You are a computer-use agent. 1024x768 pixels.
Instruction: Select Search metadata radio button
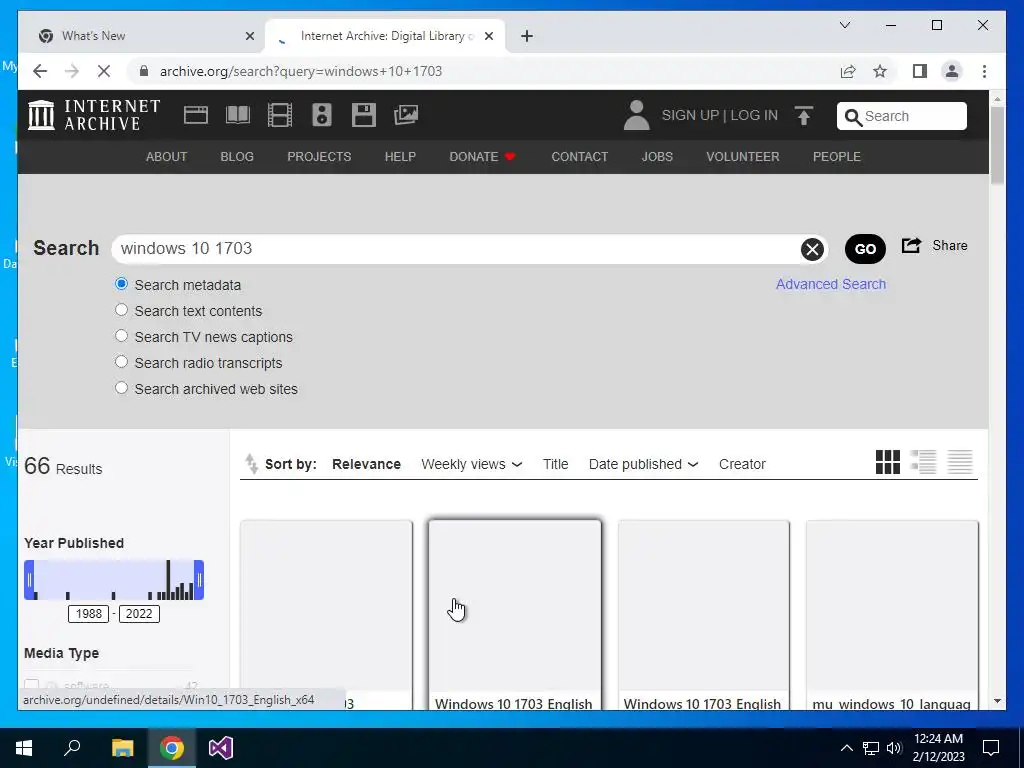tap(121, 284)
